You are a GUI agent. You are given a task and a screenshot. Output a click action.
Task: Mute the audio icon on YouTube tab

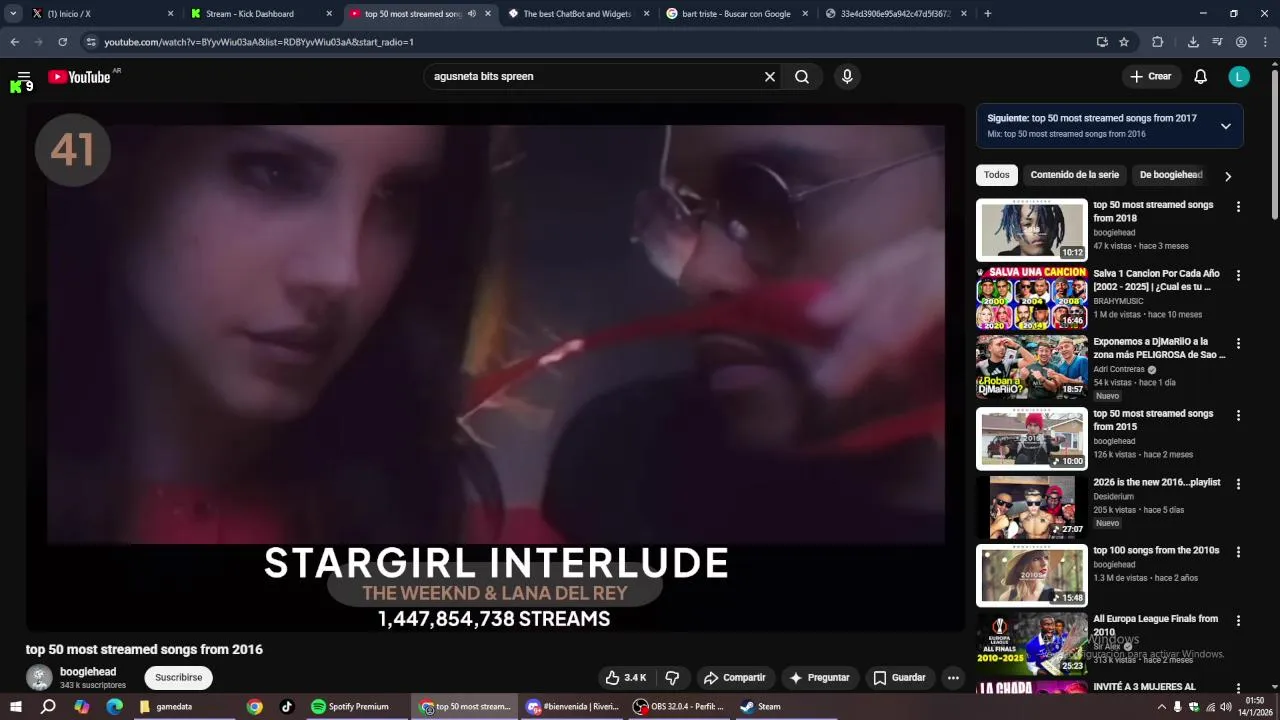point(472,14)
